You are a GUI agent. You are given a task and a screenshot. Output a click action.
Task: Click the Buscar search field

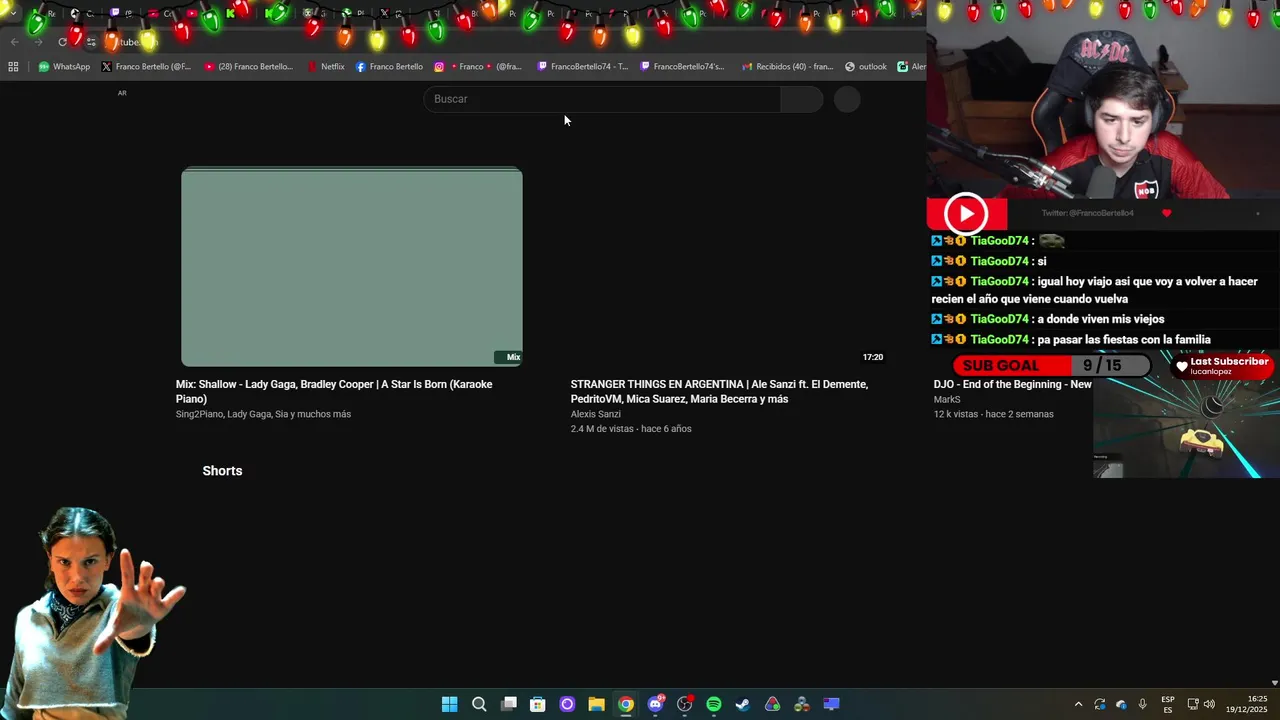point(602,99)
